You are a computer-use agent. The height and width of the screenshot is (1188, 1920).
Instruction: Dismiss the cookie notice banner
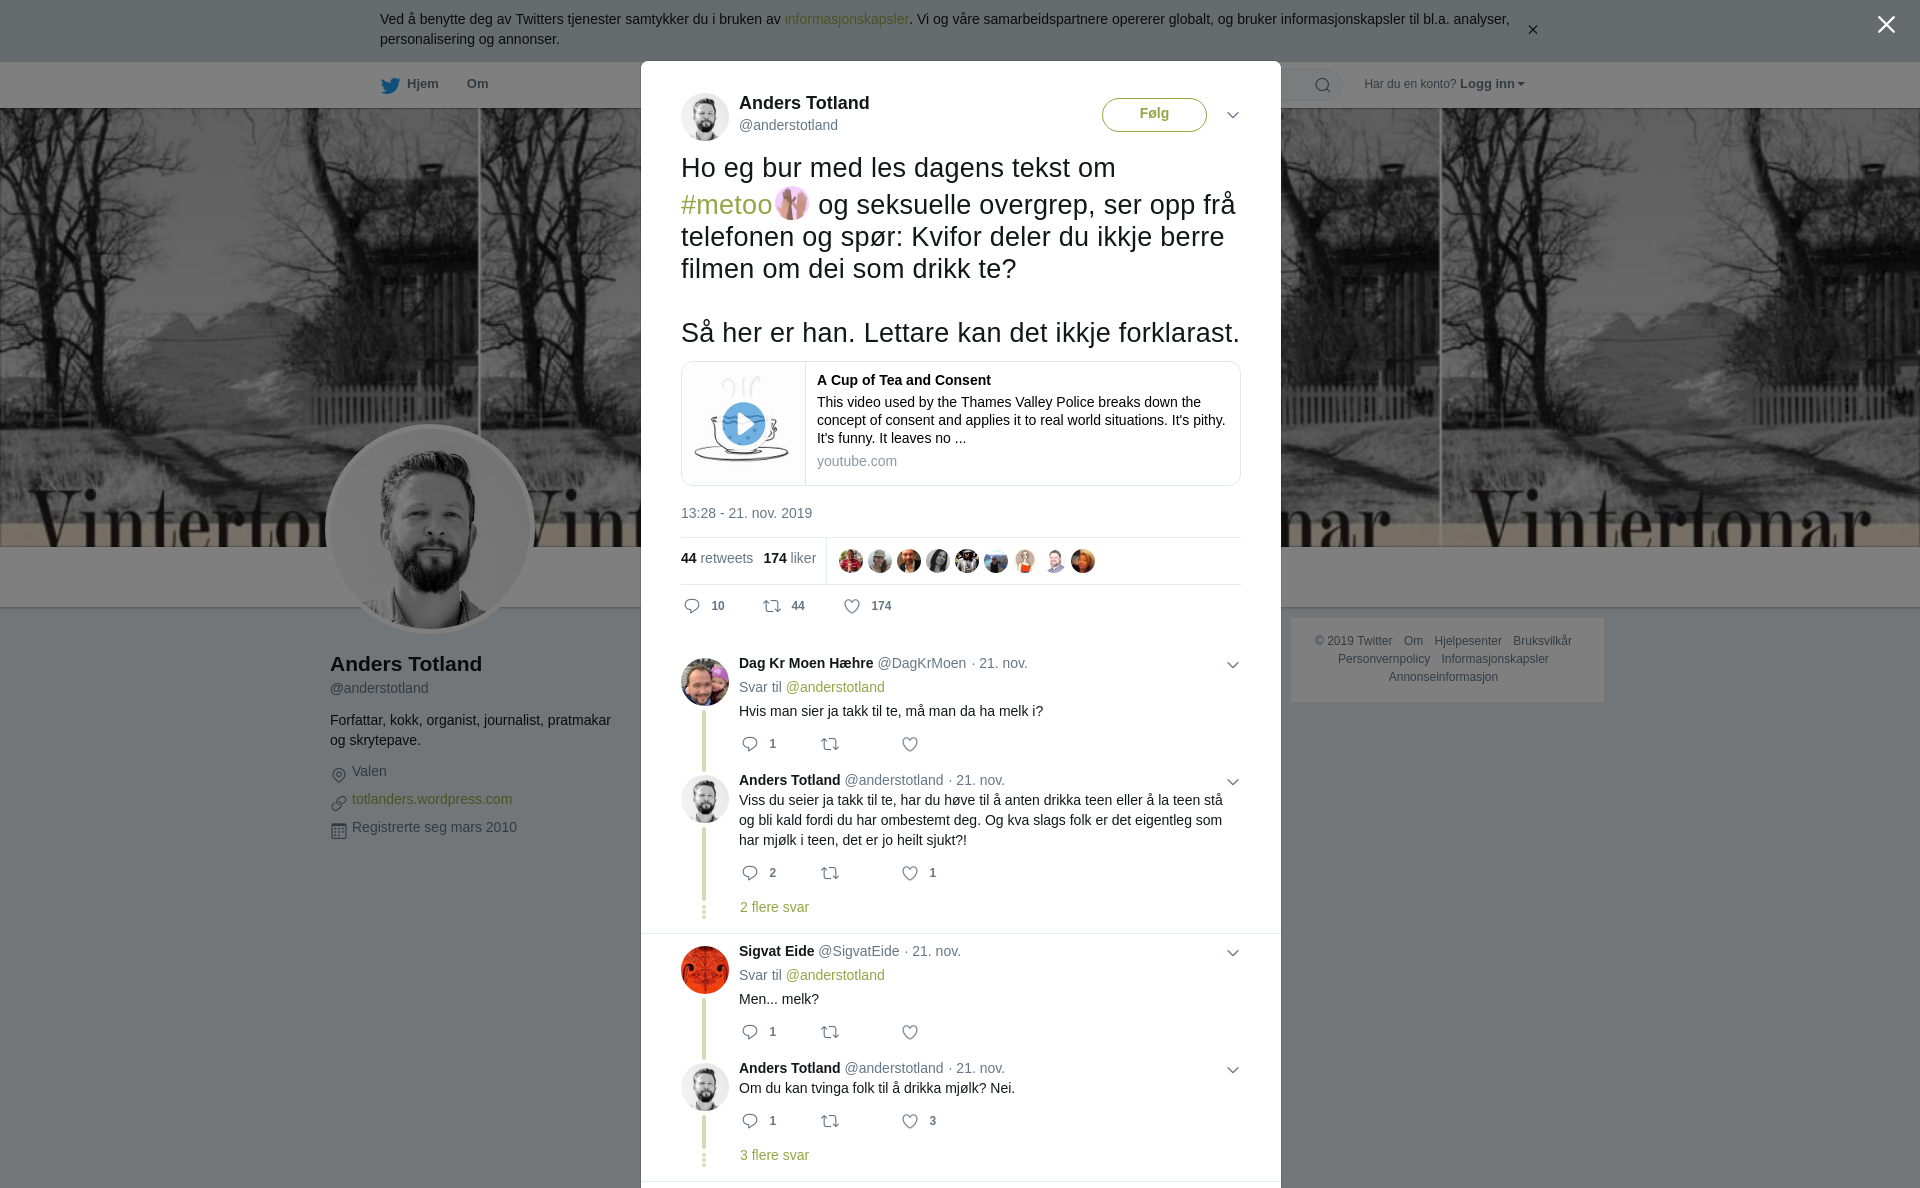[1532, 30]
